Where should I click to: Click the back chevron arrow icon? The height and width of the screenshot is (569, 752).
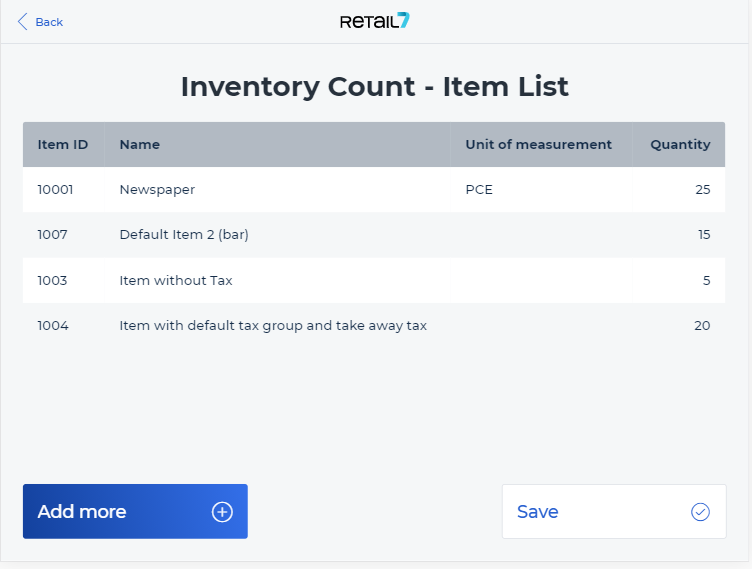pos(23,22)
